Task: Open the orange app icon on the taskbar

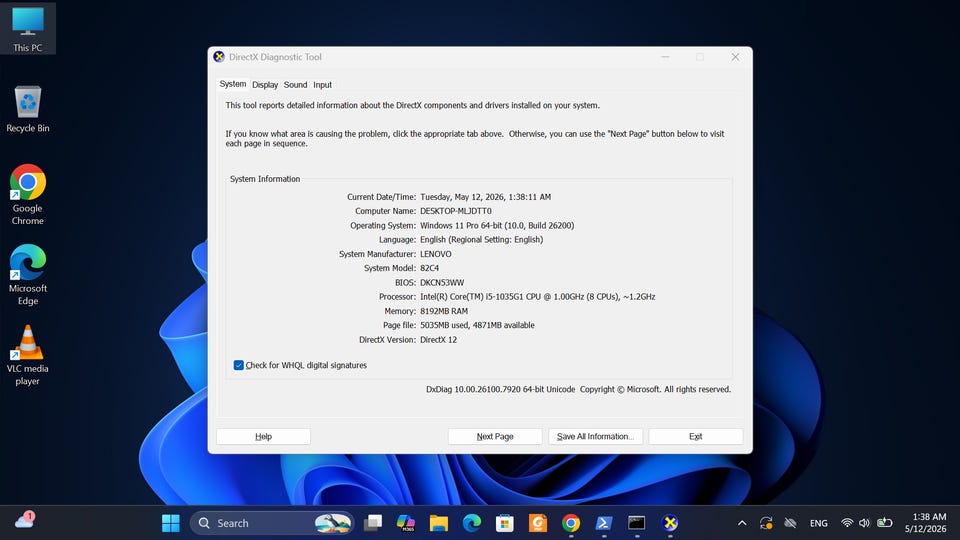Action: 538,523
